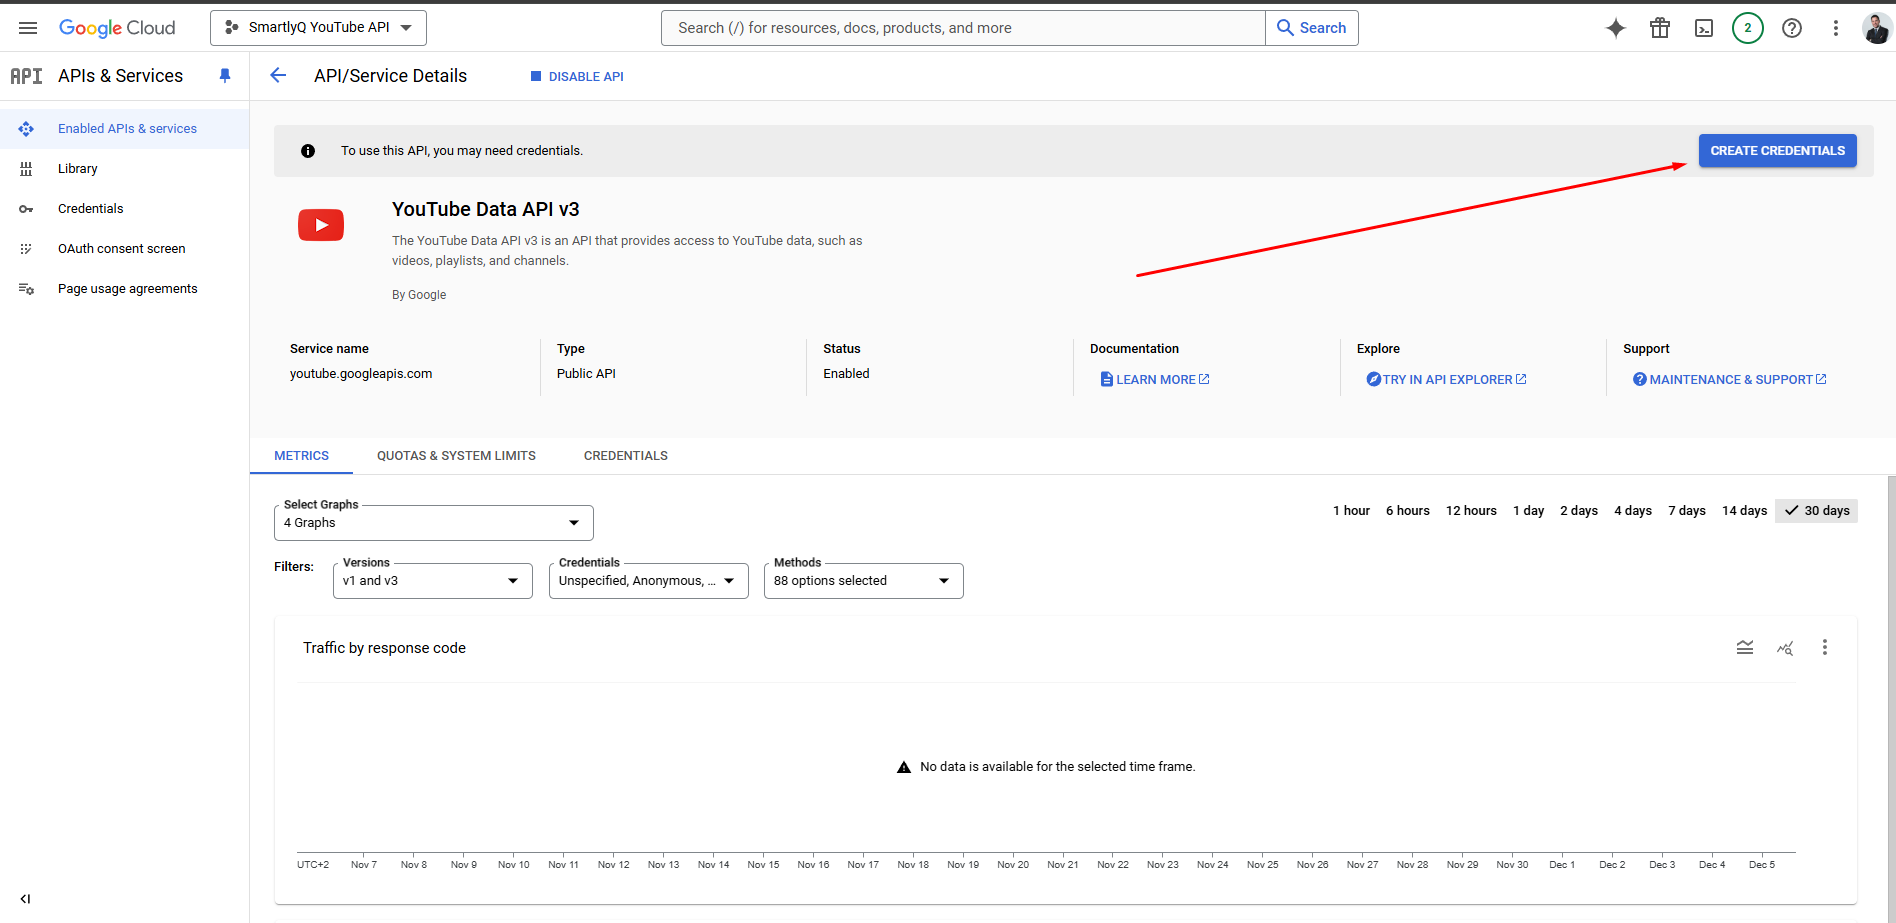Select the 30 days time range
The image size is (1896, 923).
[1816, 511]
